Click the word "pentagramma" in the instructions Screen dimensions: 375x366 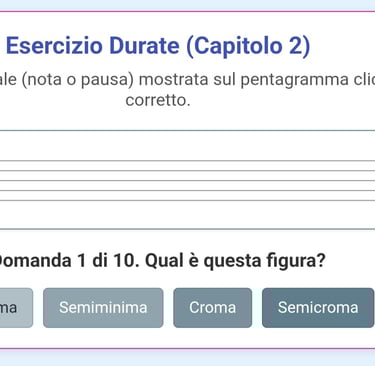tap(294, 80)
